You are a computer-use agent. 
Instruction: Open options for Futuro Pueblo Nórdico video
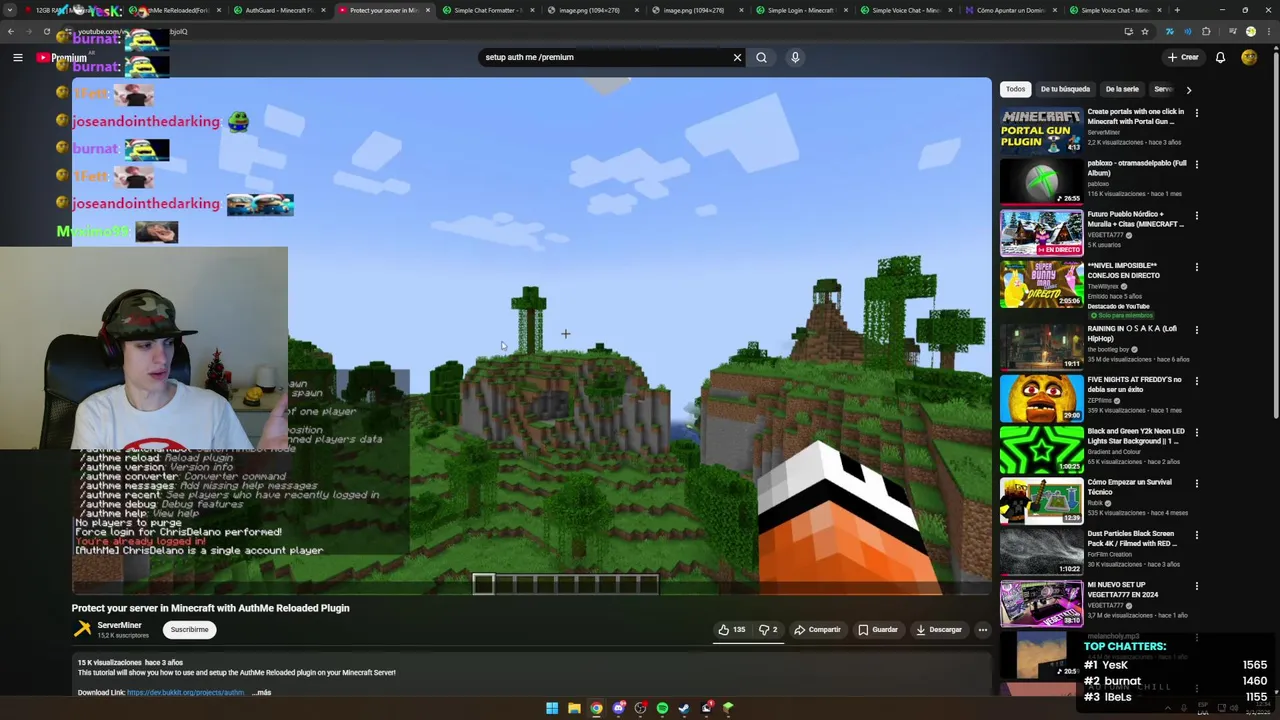(x=1196, y=216)
